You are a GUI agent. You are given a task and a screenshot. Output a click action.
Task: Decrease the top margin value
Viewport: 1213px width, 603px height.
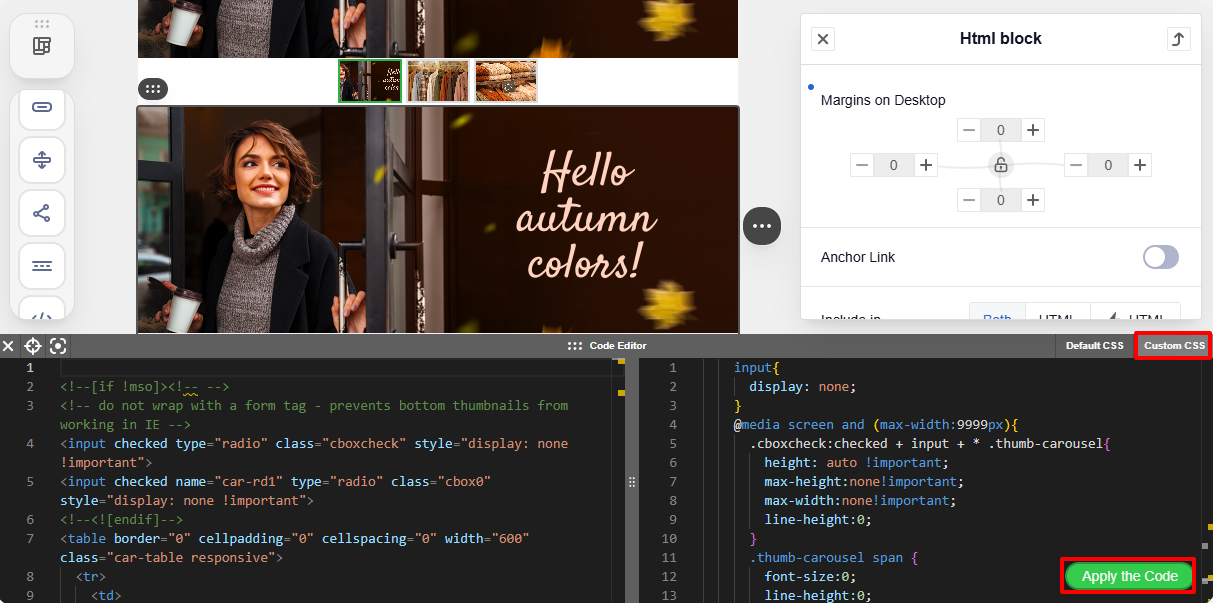[969, 130]
